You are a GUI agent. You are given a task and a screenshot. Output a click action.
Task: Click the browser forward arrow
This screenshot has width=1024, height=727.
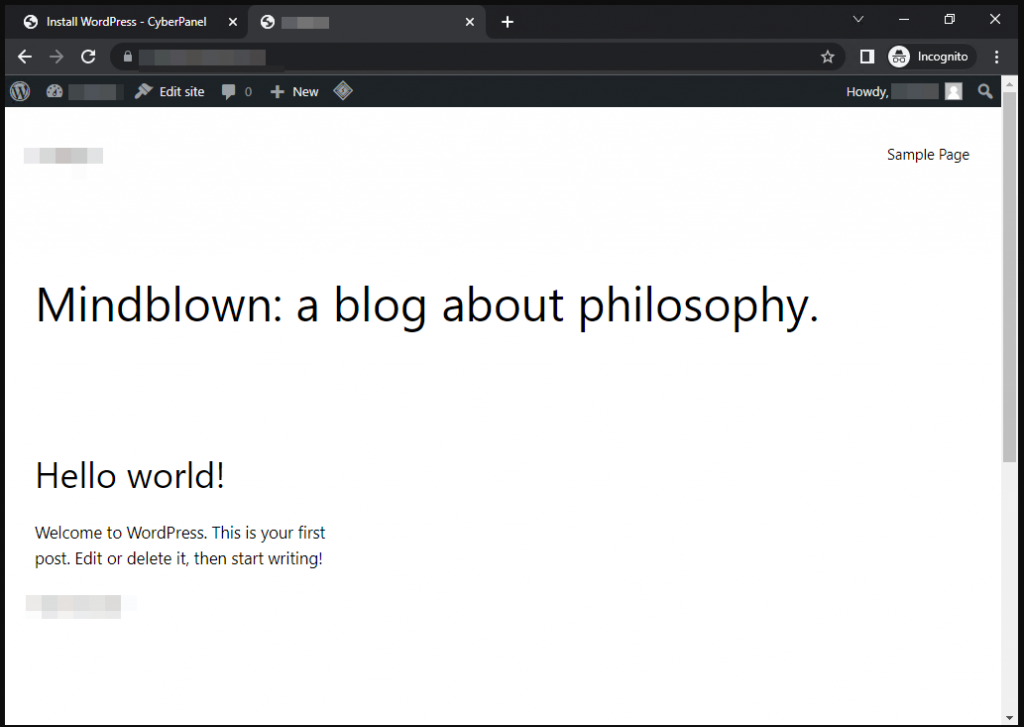point(56,57)
